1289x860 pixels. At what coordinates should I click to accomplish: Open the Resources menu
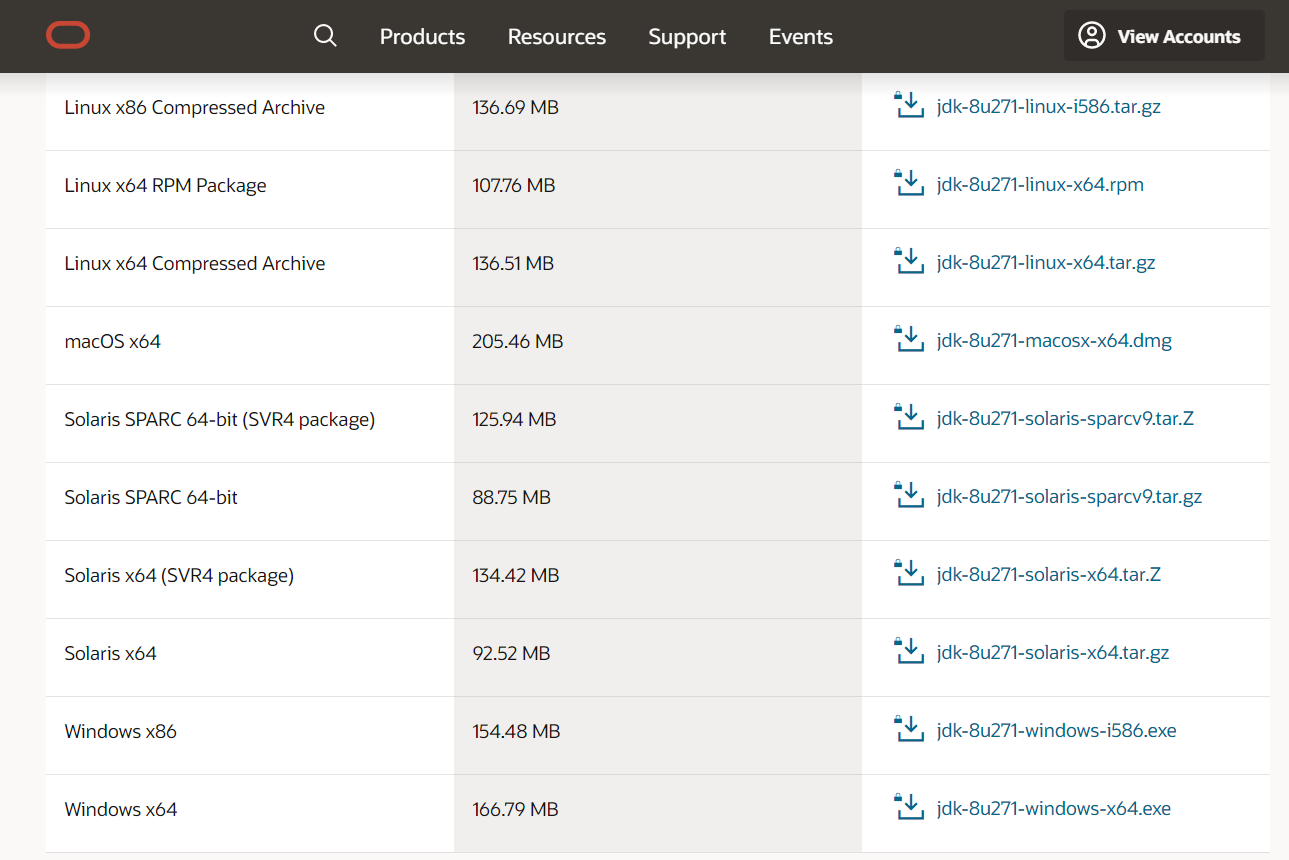pos(557,37)
